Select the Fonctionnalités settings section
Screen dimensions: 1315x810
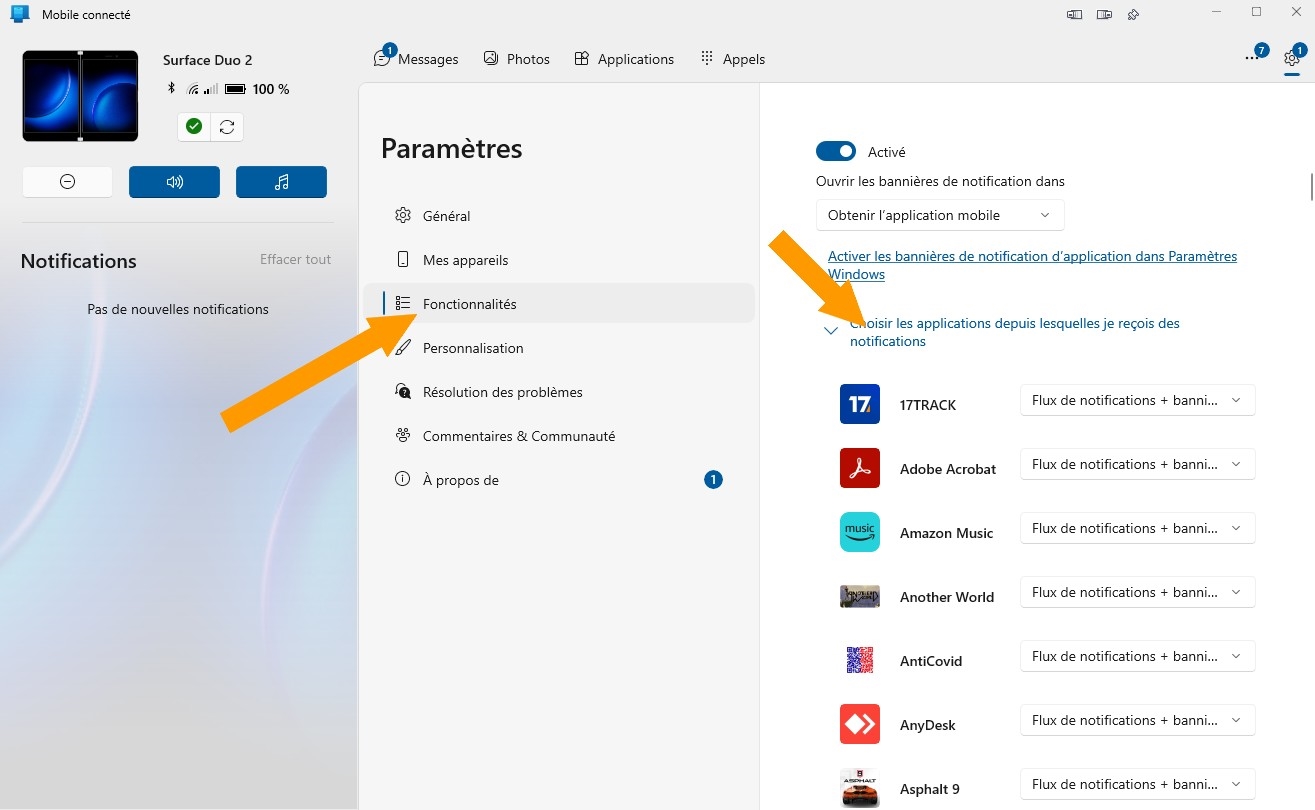pos(558,304)
